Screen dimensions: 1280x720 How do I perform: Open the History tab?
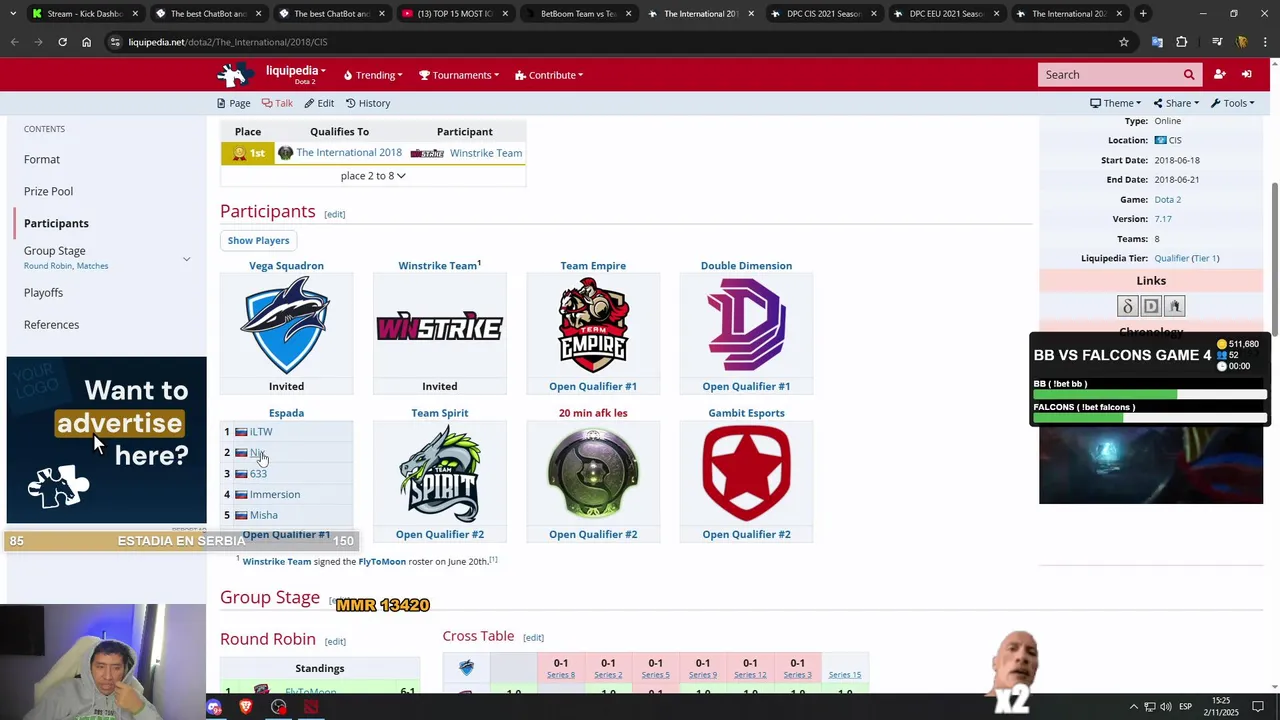click(x=368, y=103)
